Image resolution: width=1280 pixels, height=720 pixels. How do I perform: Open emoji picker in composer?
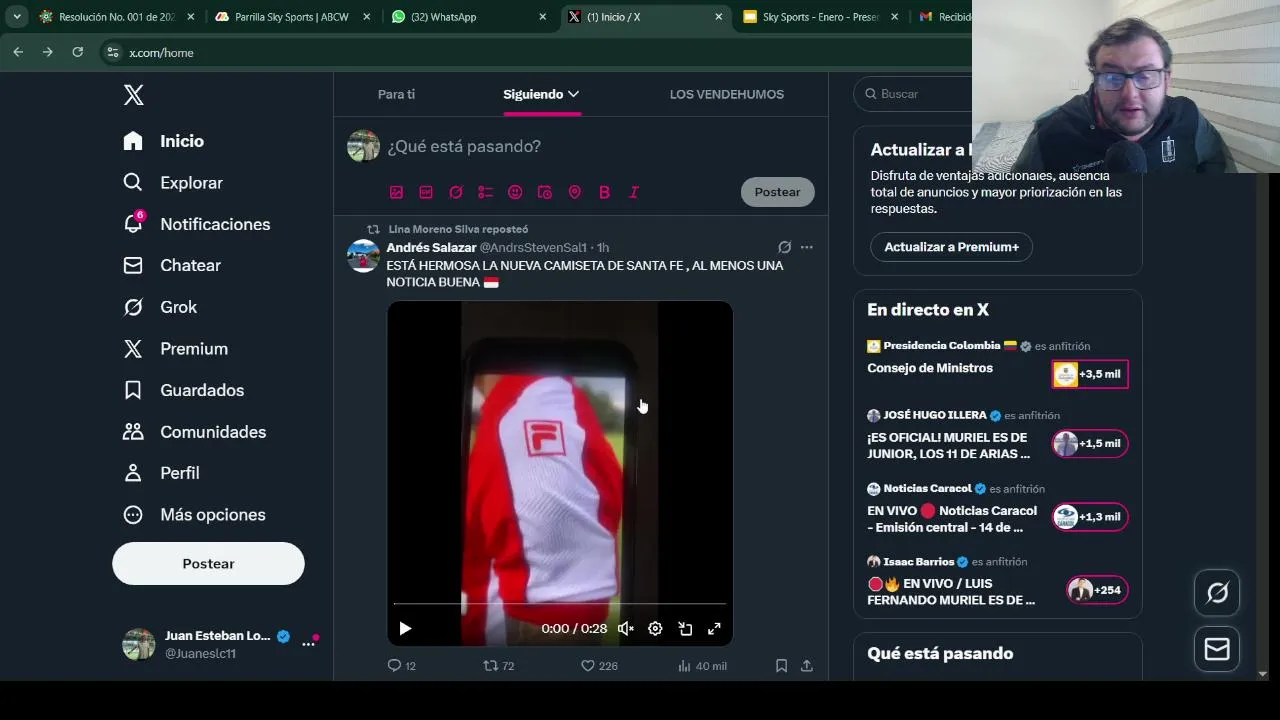point(515,192)
